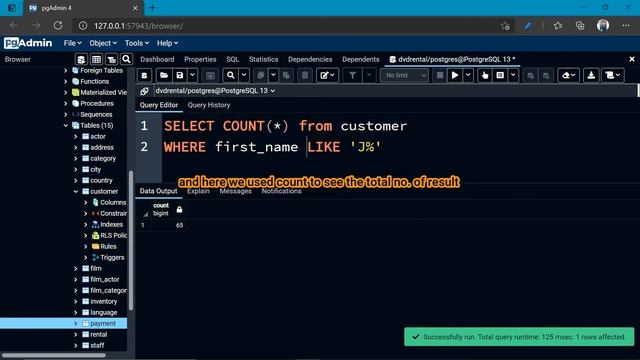
Task: Select the rental table in tree
Action: 98,334
